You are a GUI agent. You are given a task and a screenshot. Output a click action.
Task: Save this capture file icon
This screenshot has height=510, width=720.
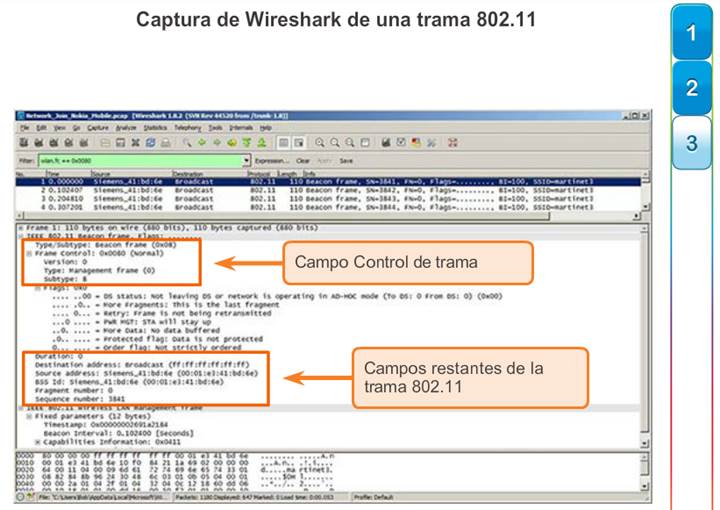click(x=120, y=143)
